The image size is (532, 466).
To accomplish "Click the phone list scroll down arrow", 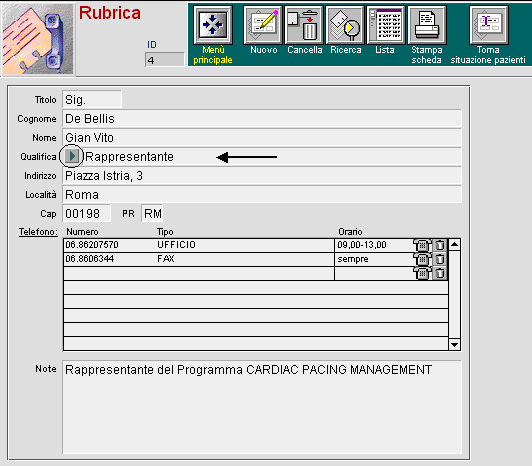I will (454, 345).
